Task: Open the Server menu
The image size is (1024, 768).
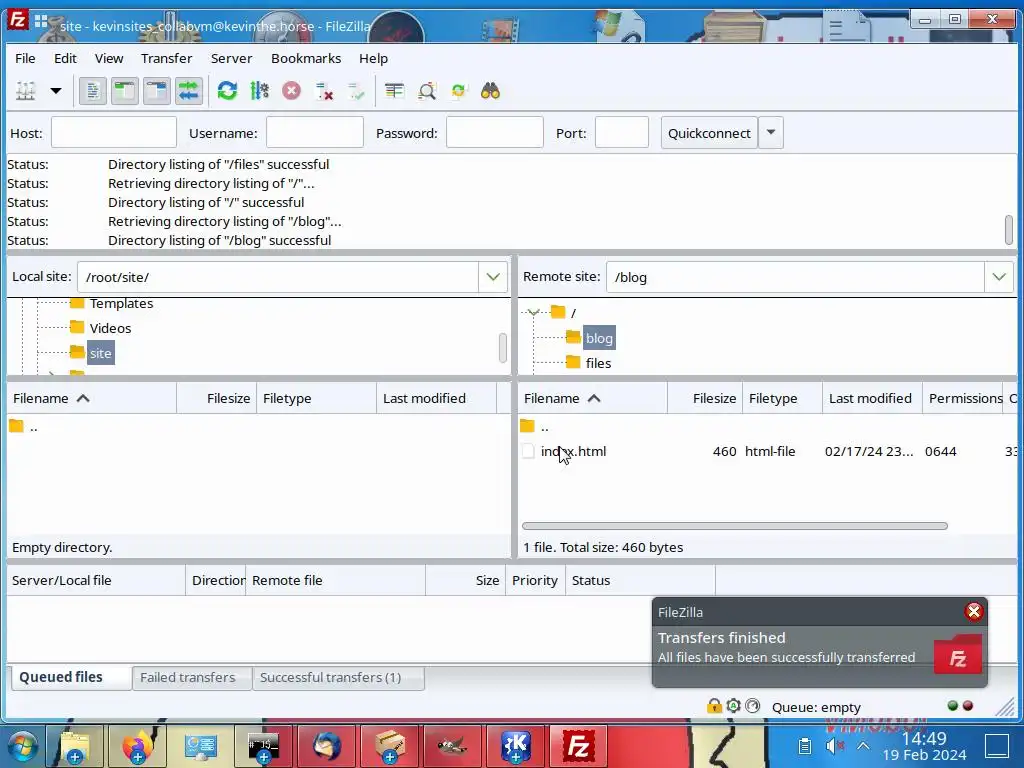Action: point(231,58)
